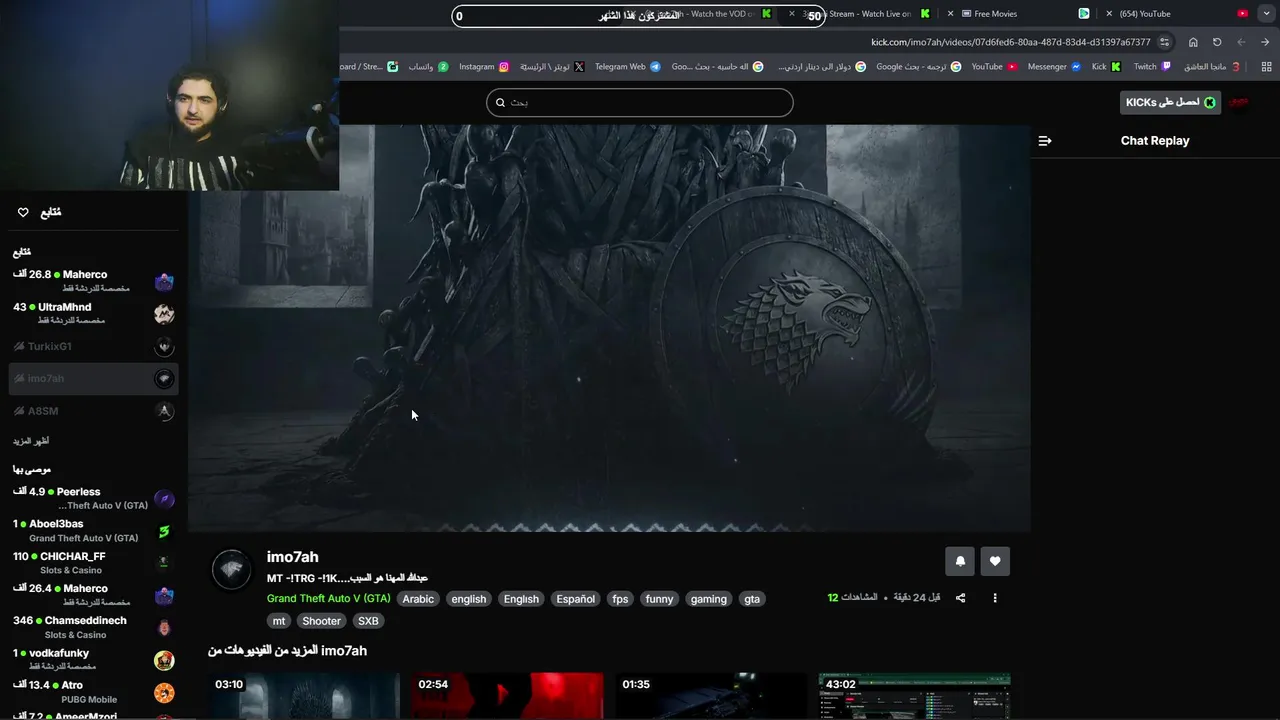Open Aboel3bas green avatar in recommended list

164,531
